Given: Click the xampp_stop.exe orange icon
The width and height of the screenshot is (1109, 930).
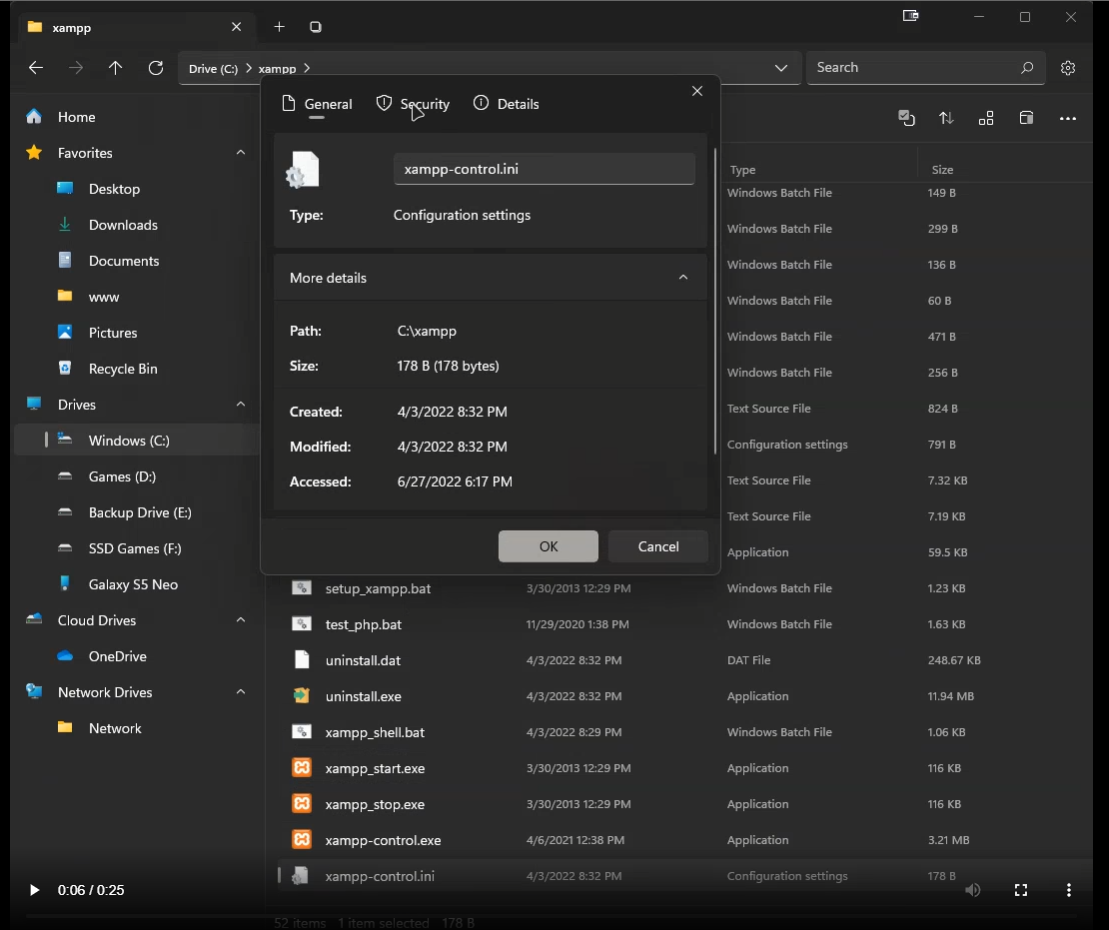Looking at the screenshot, I should point(302,803).
